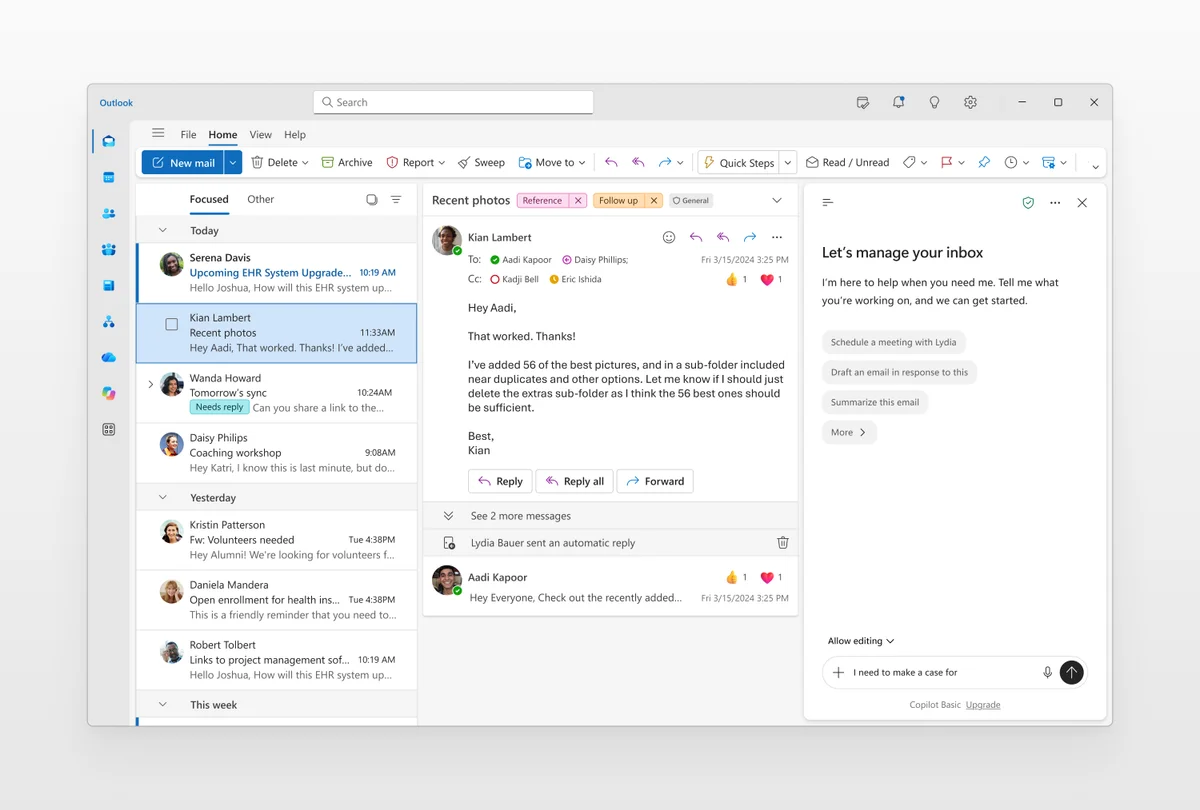
Task: Click microphone icon in Copilot input
Action: point(1048,672)
